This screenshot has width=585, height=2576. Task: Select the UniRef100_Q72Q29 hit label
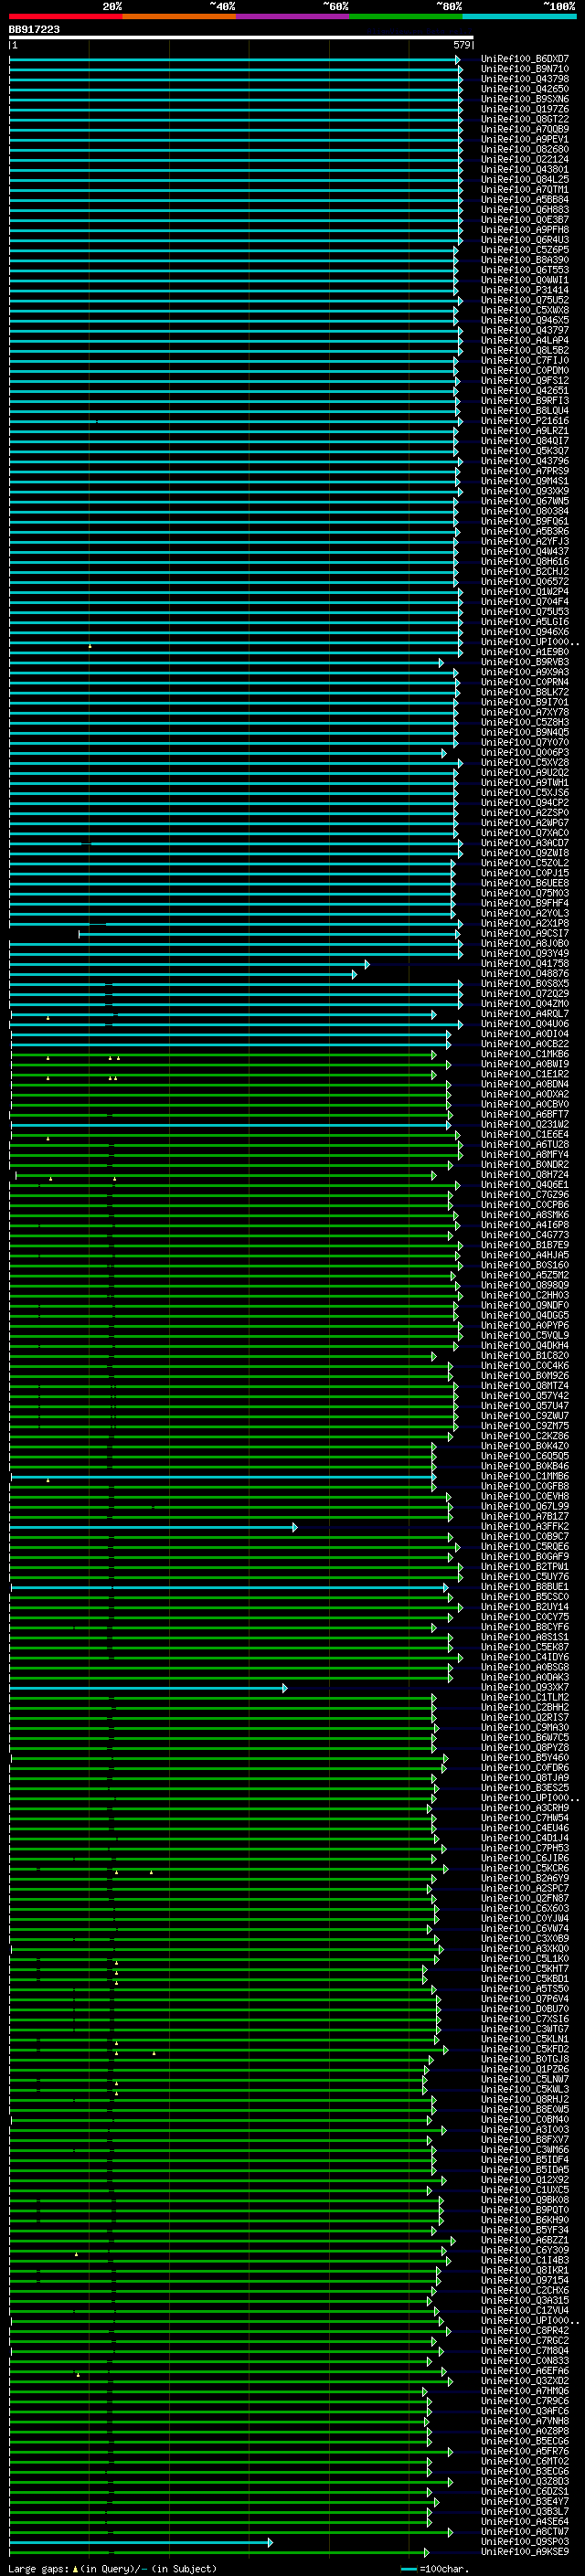525,995
